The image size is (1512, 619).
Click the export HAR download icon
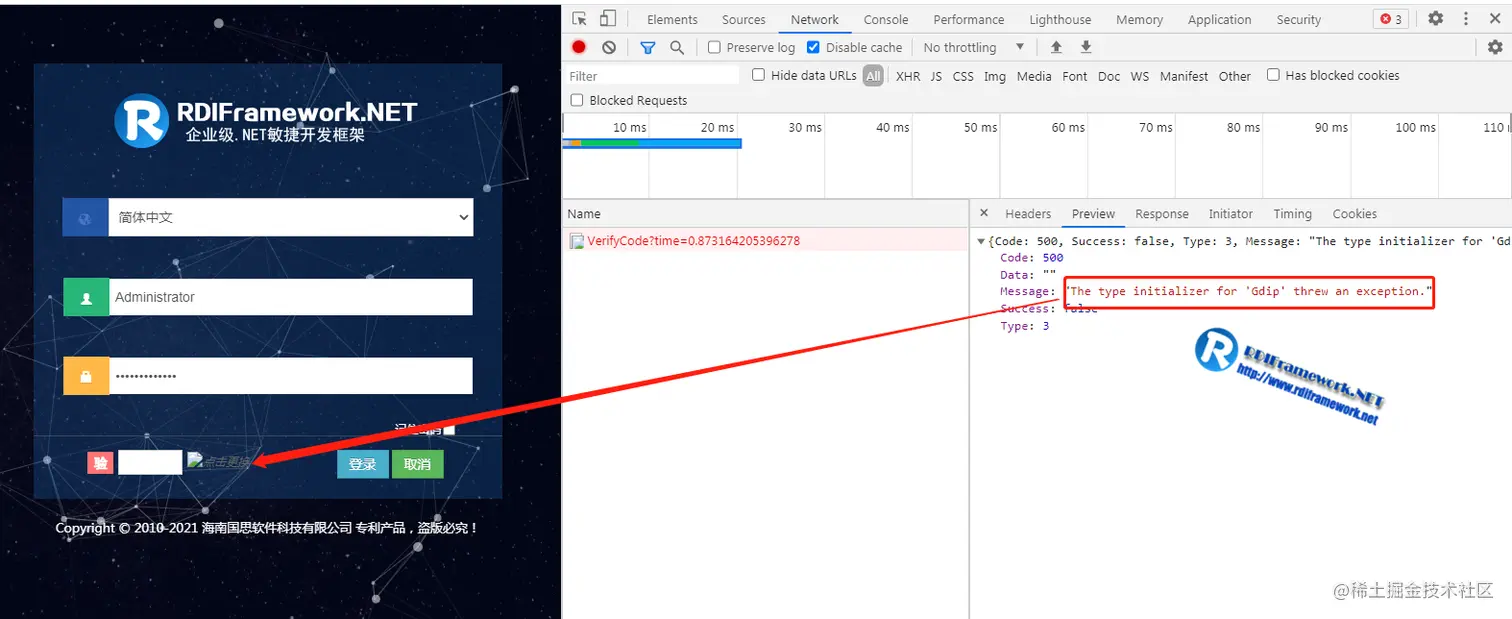point(1086,47)
